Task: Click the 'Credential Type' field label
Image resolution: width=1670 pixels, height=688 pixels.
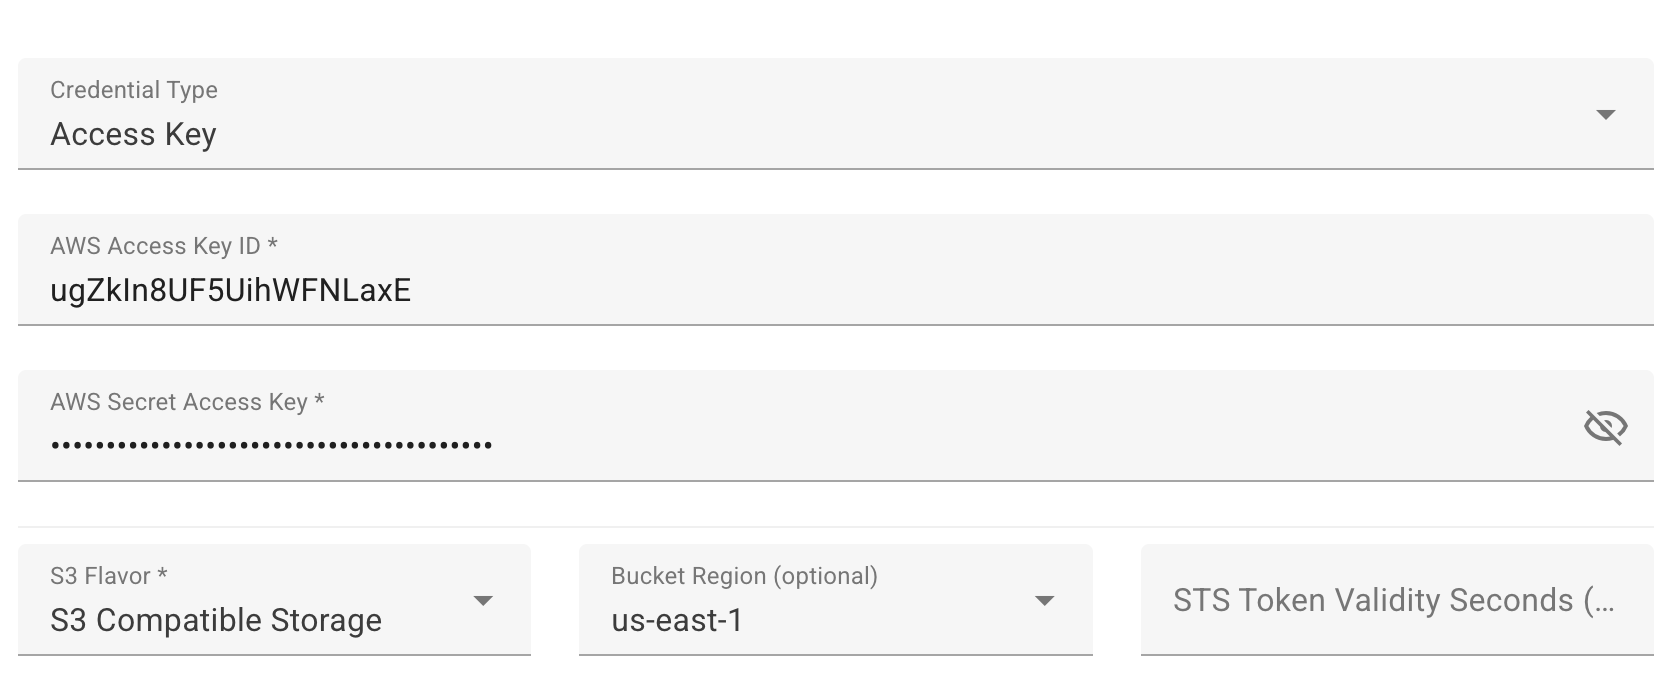Action: (134, 90)
